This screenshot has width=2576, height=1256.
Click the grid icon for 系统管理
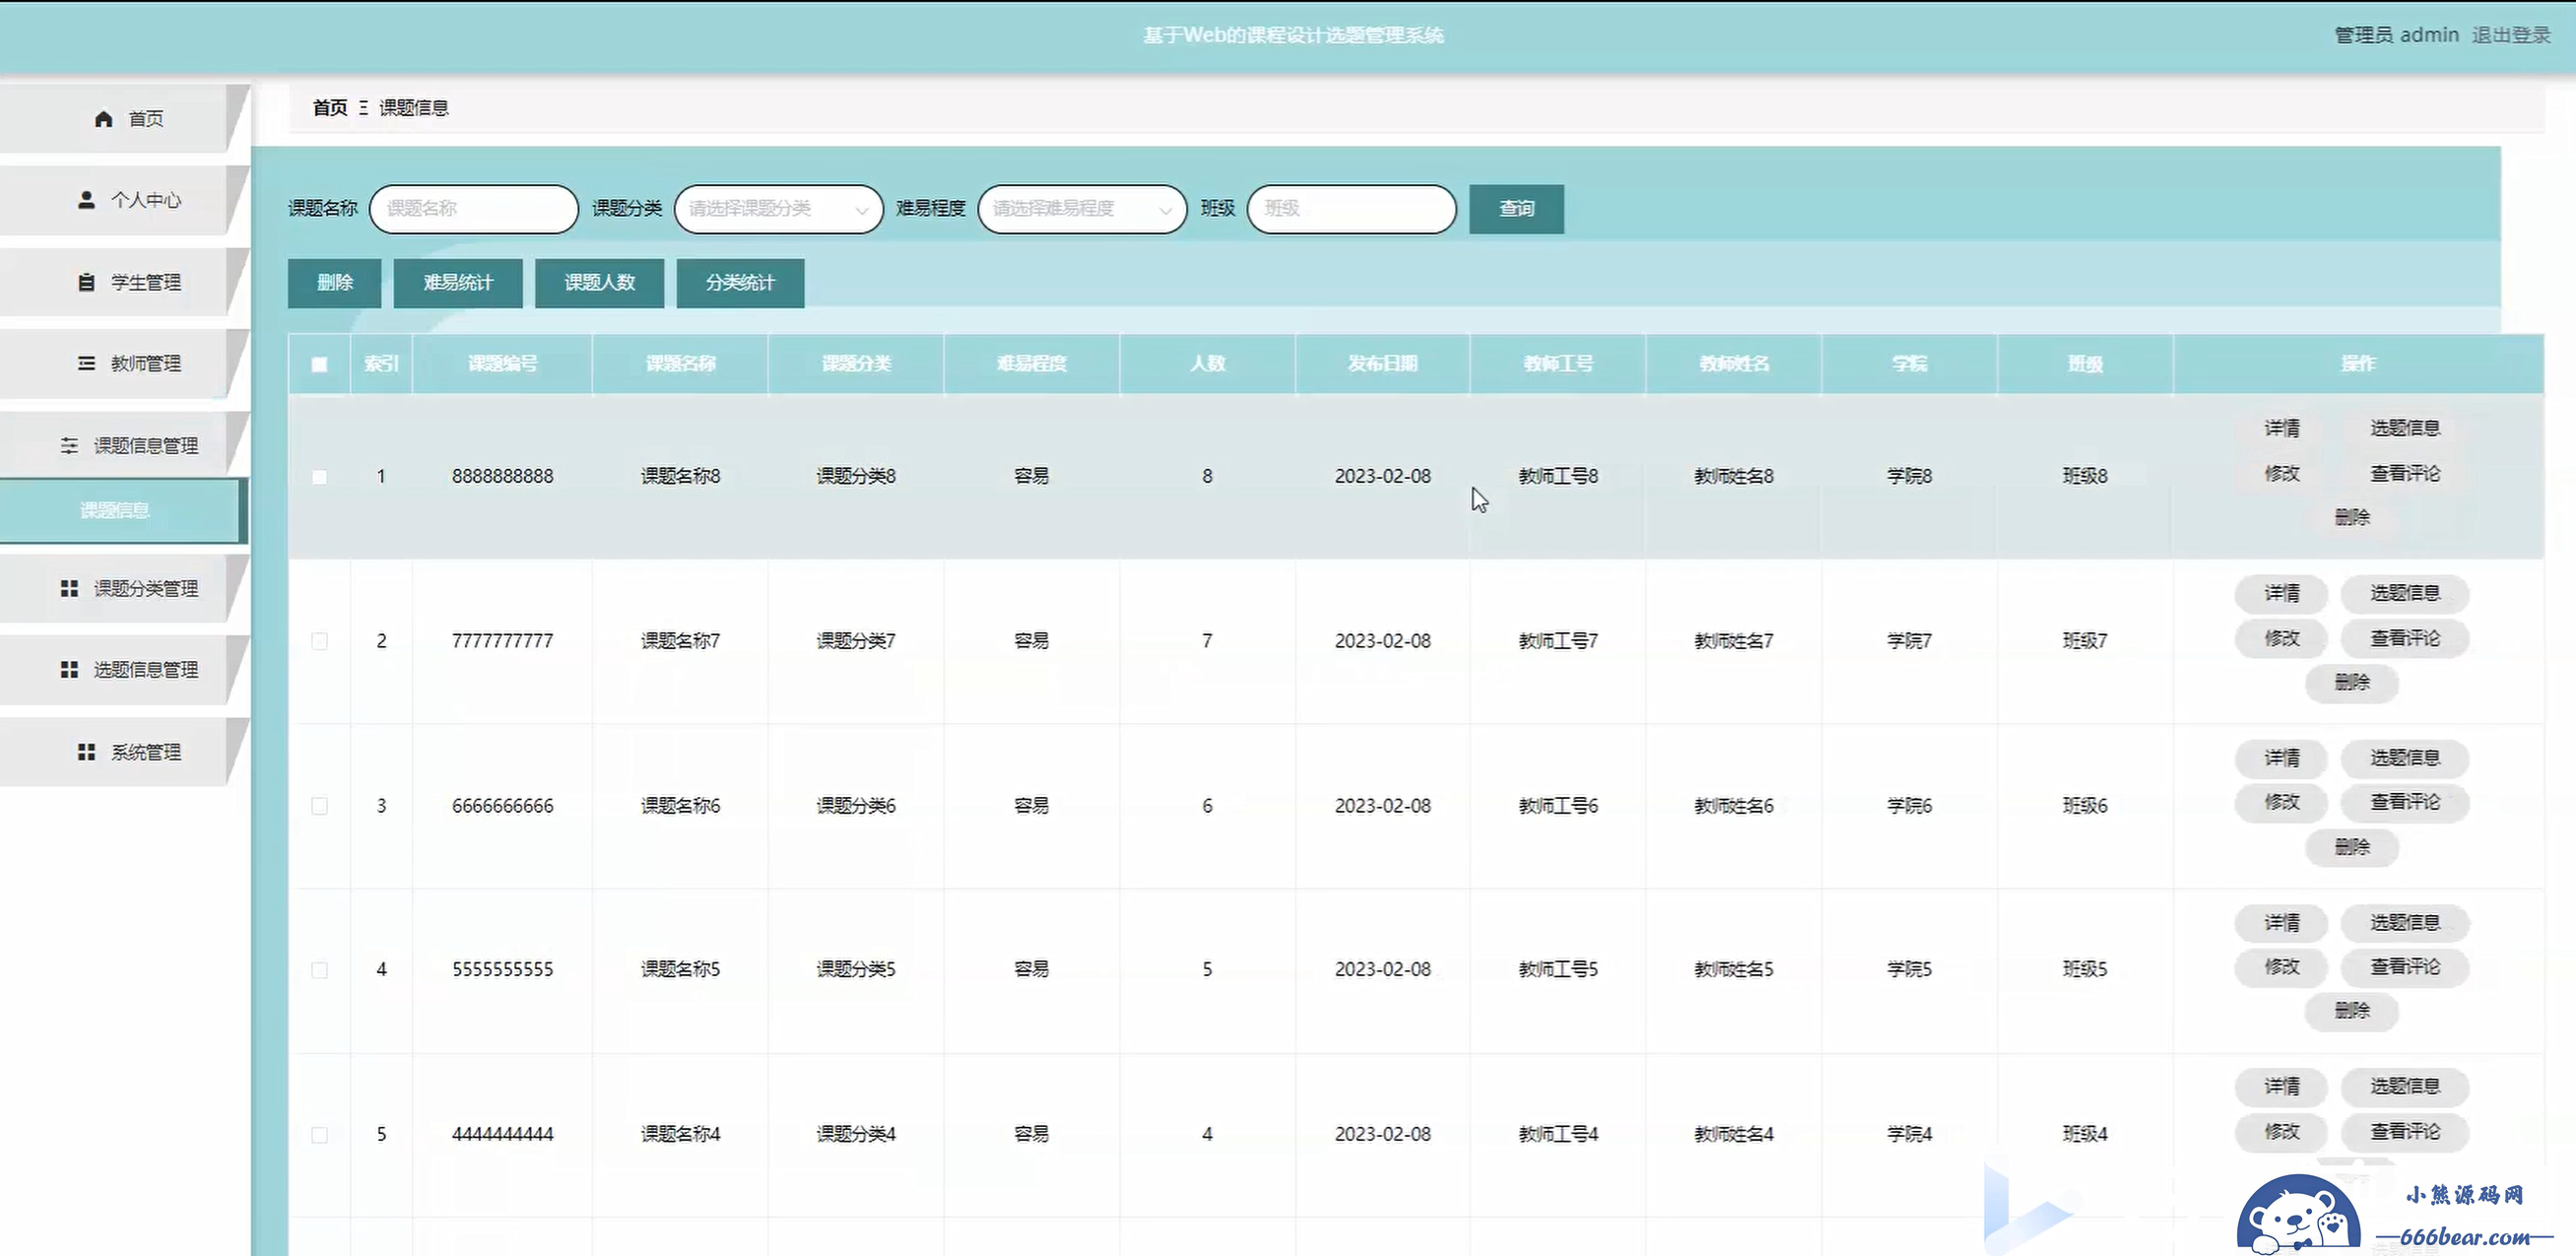click(x=87, y=751)
